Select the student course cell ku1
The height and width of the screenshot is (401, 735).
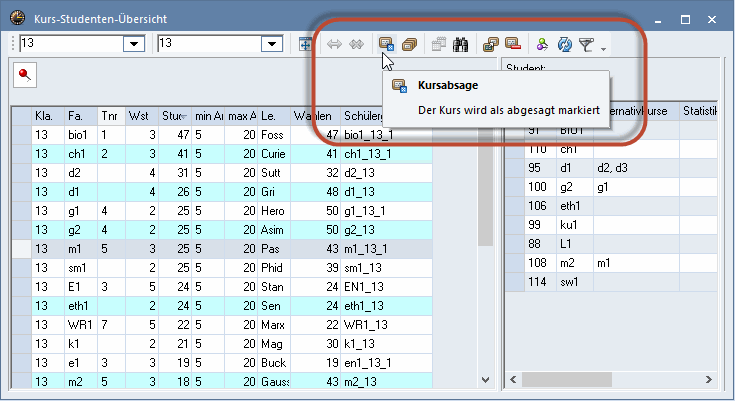tap(575, 225)
